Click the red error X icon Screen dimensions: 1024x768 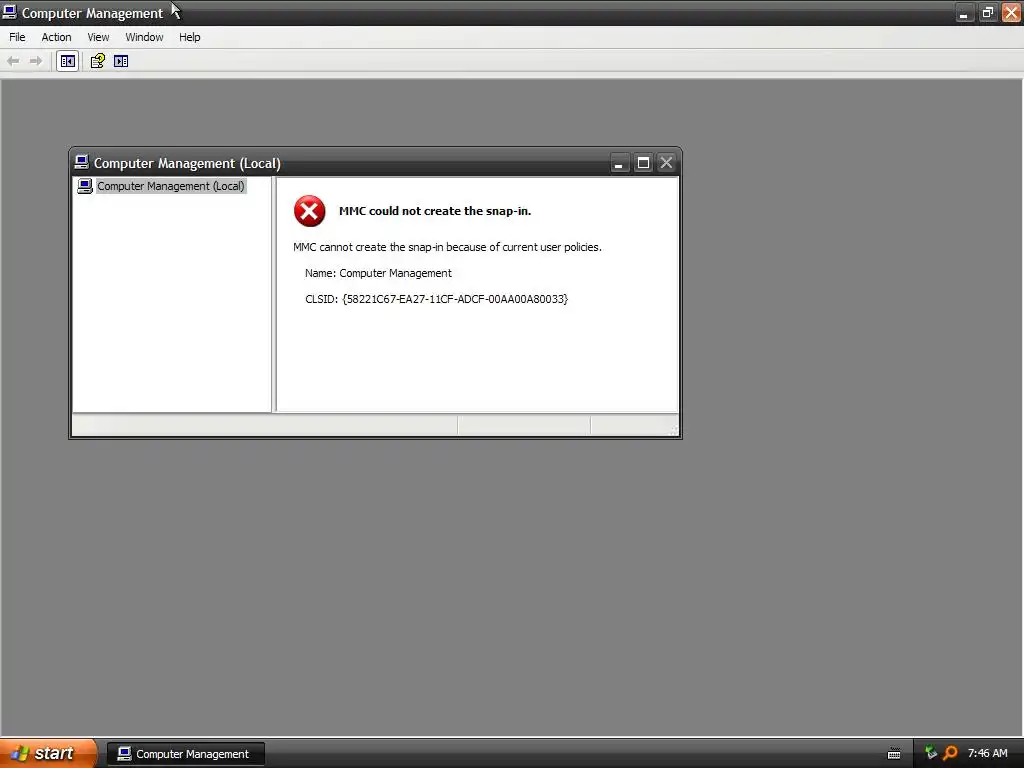coord(310,211)
